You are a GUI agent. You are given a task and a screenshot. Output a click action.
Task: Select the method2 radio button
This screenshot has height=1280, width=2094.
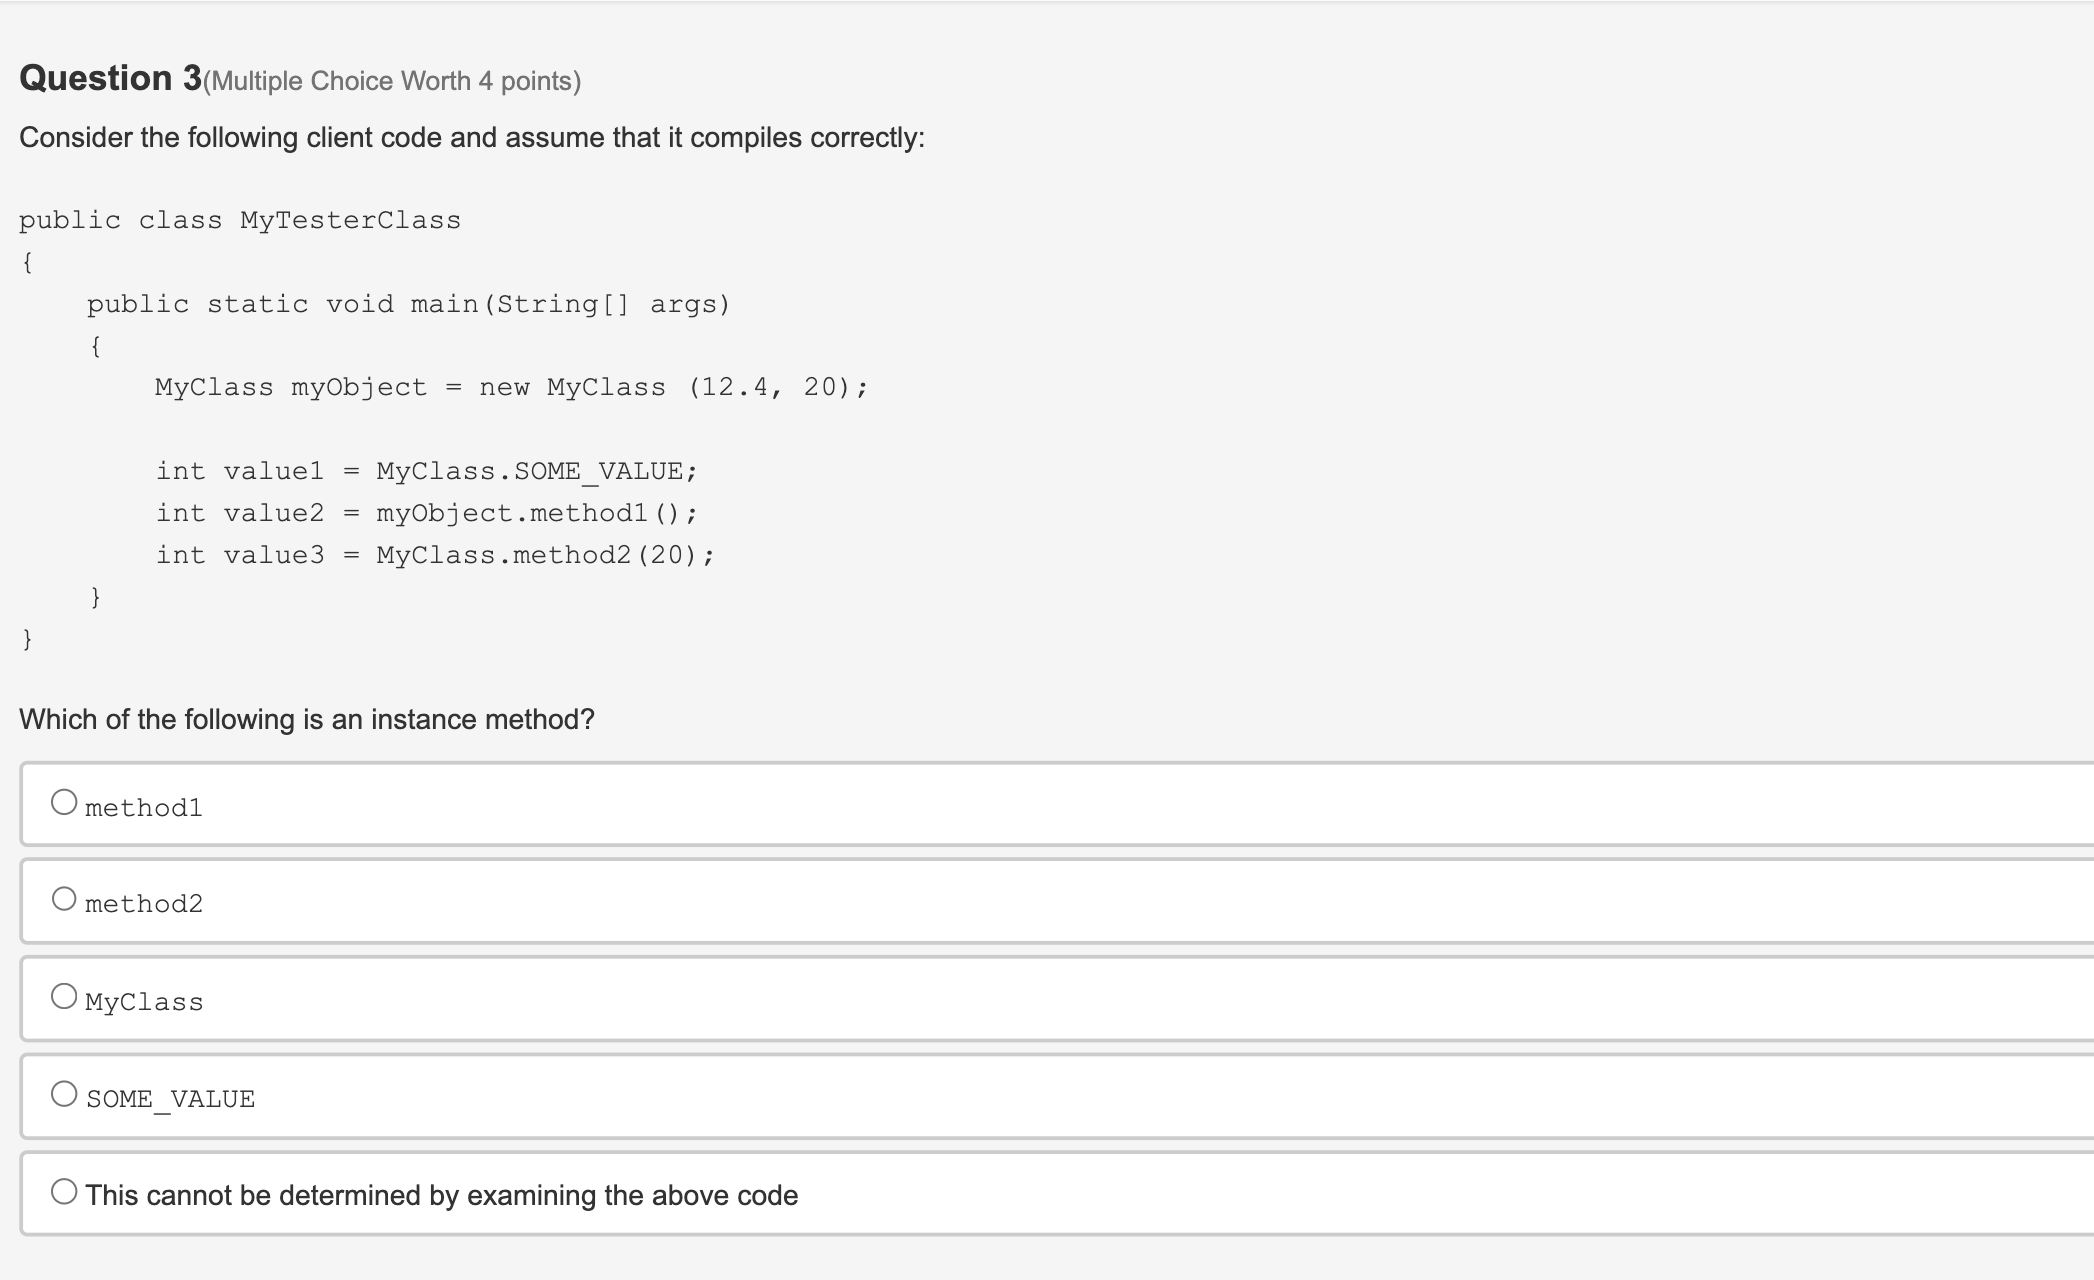(64, 899)
